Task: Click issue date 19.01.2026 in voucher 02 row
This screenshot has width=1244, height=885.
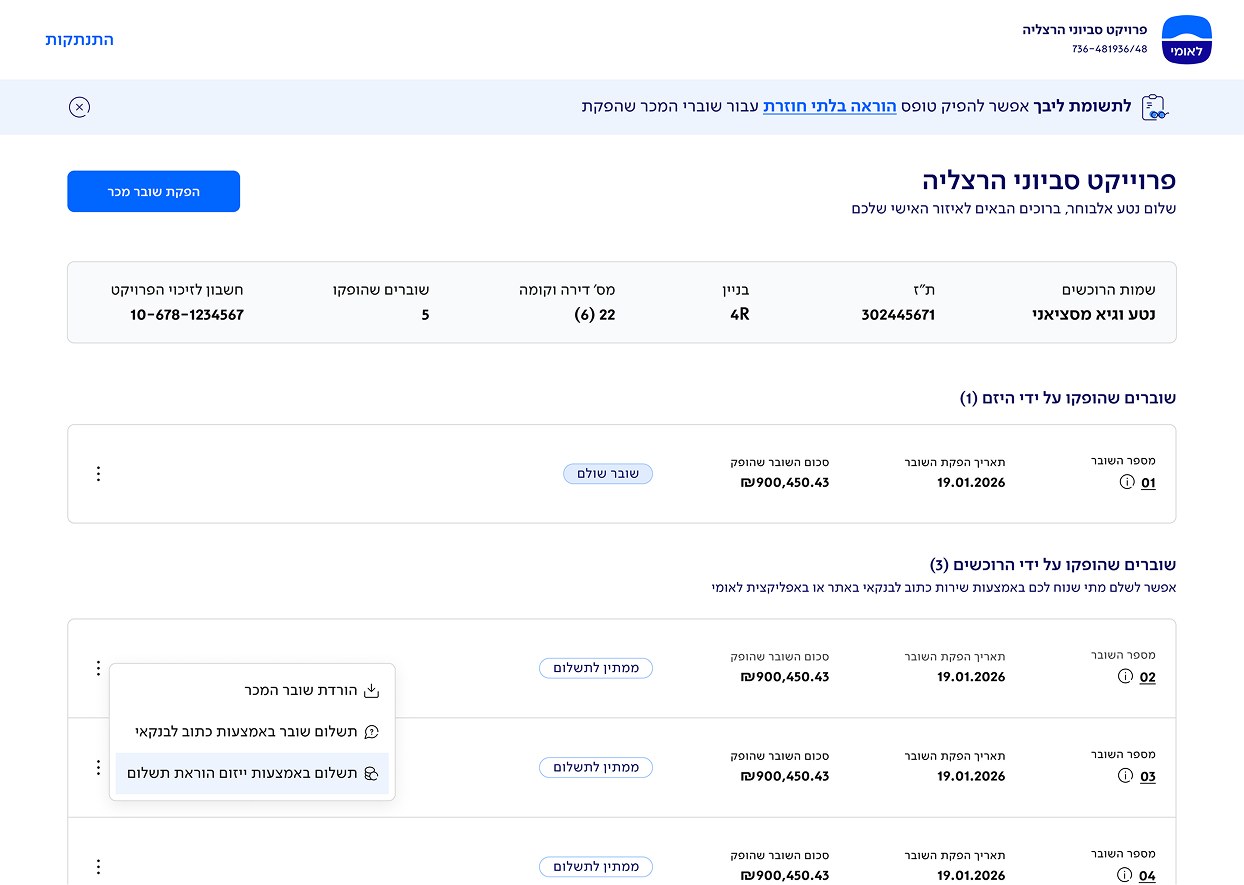Action: click(971, 677)
